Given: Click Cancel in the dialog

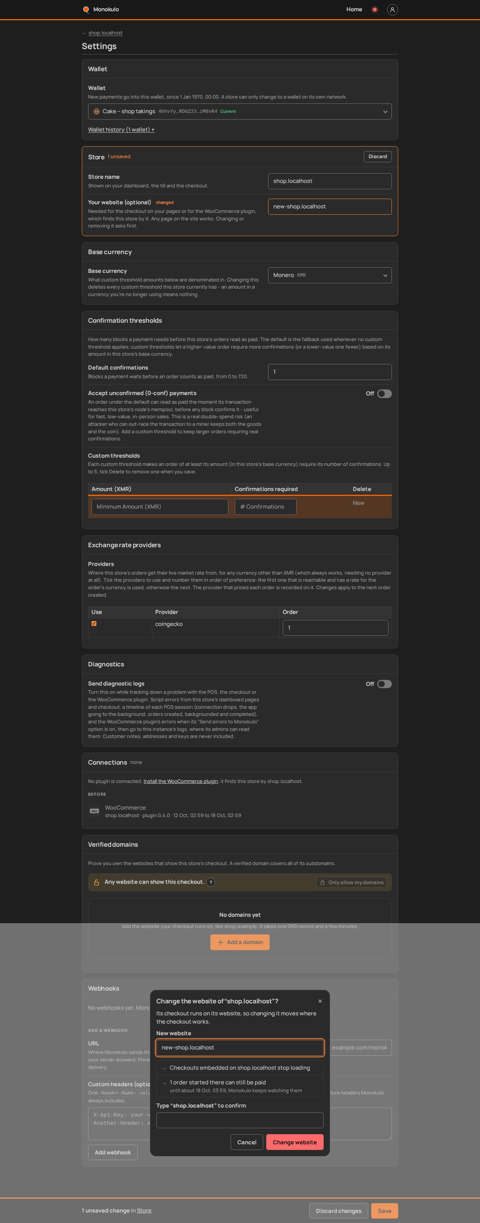Looking at the screenshot, I should [x=247, y=1142].
